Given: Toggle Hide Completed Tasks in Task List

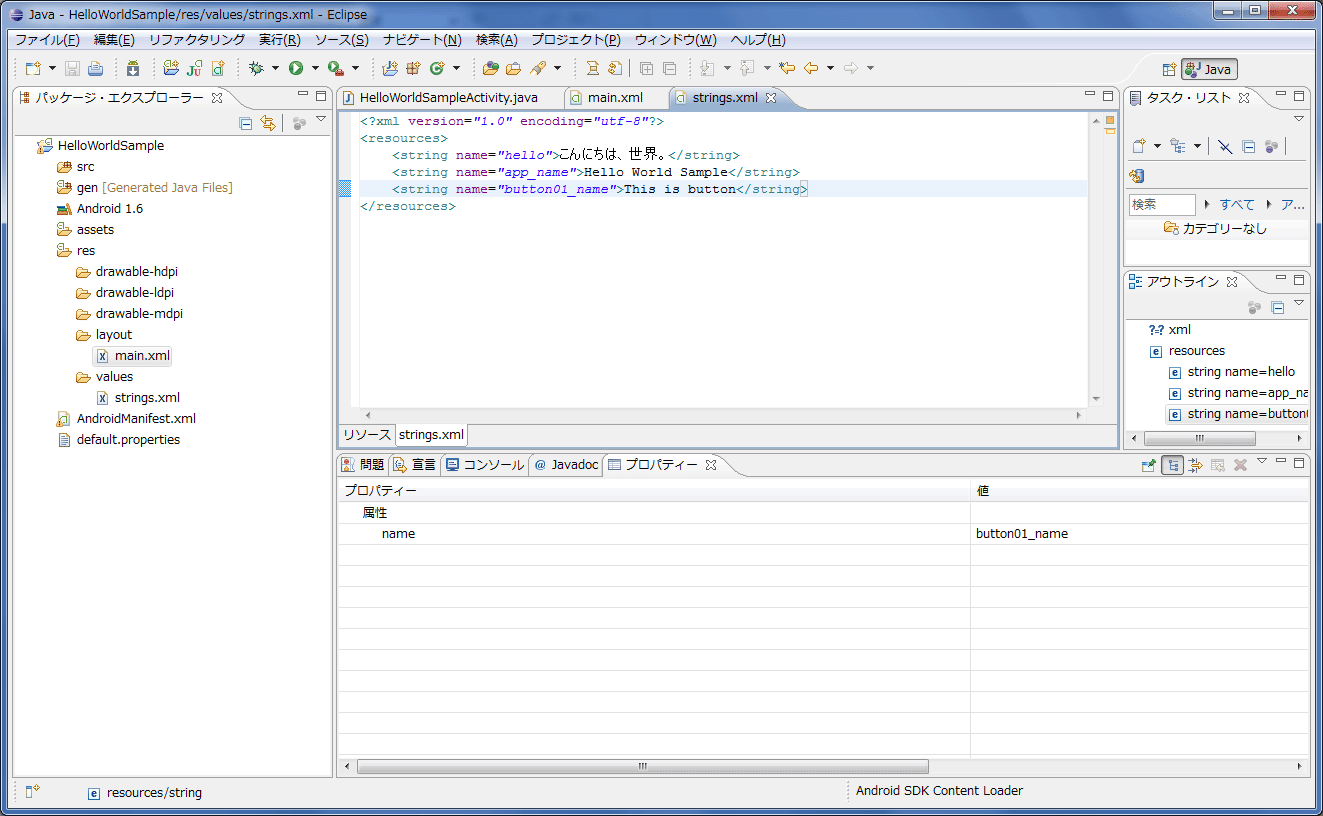Looking at the screenshot, I should 1225,146.
